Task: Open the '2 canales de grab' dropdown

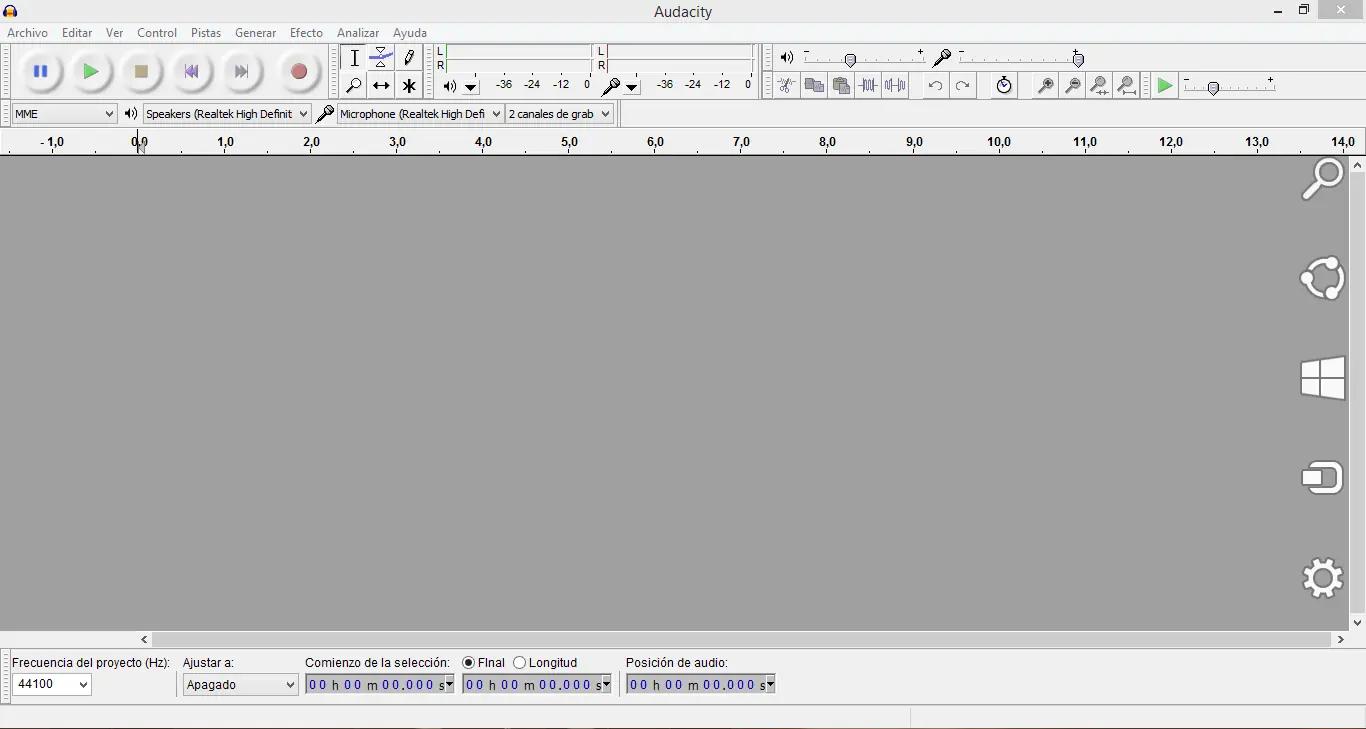Action: tap(559, 114)
